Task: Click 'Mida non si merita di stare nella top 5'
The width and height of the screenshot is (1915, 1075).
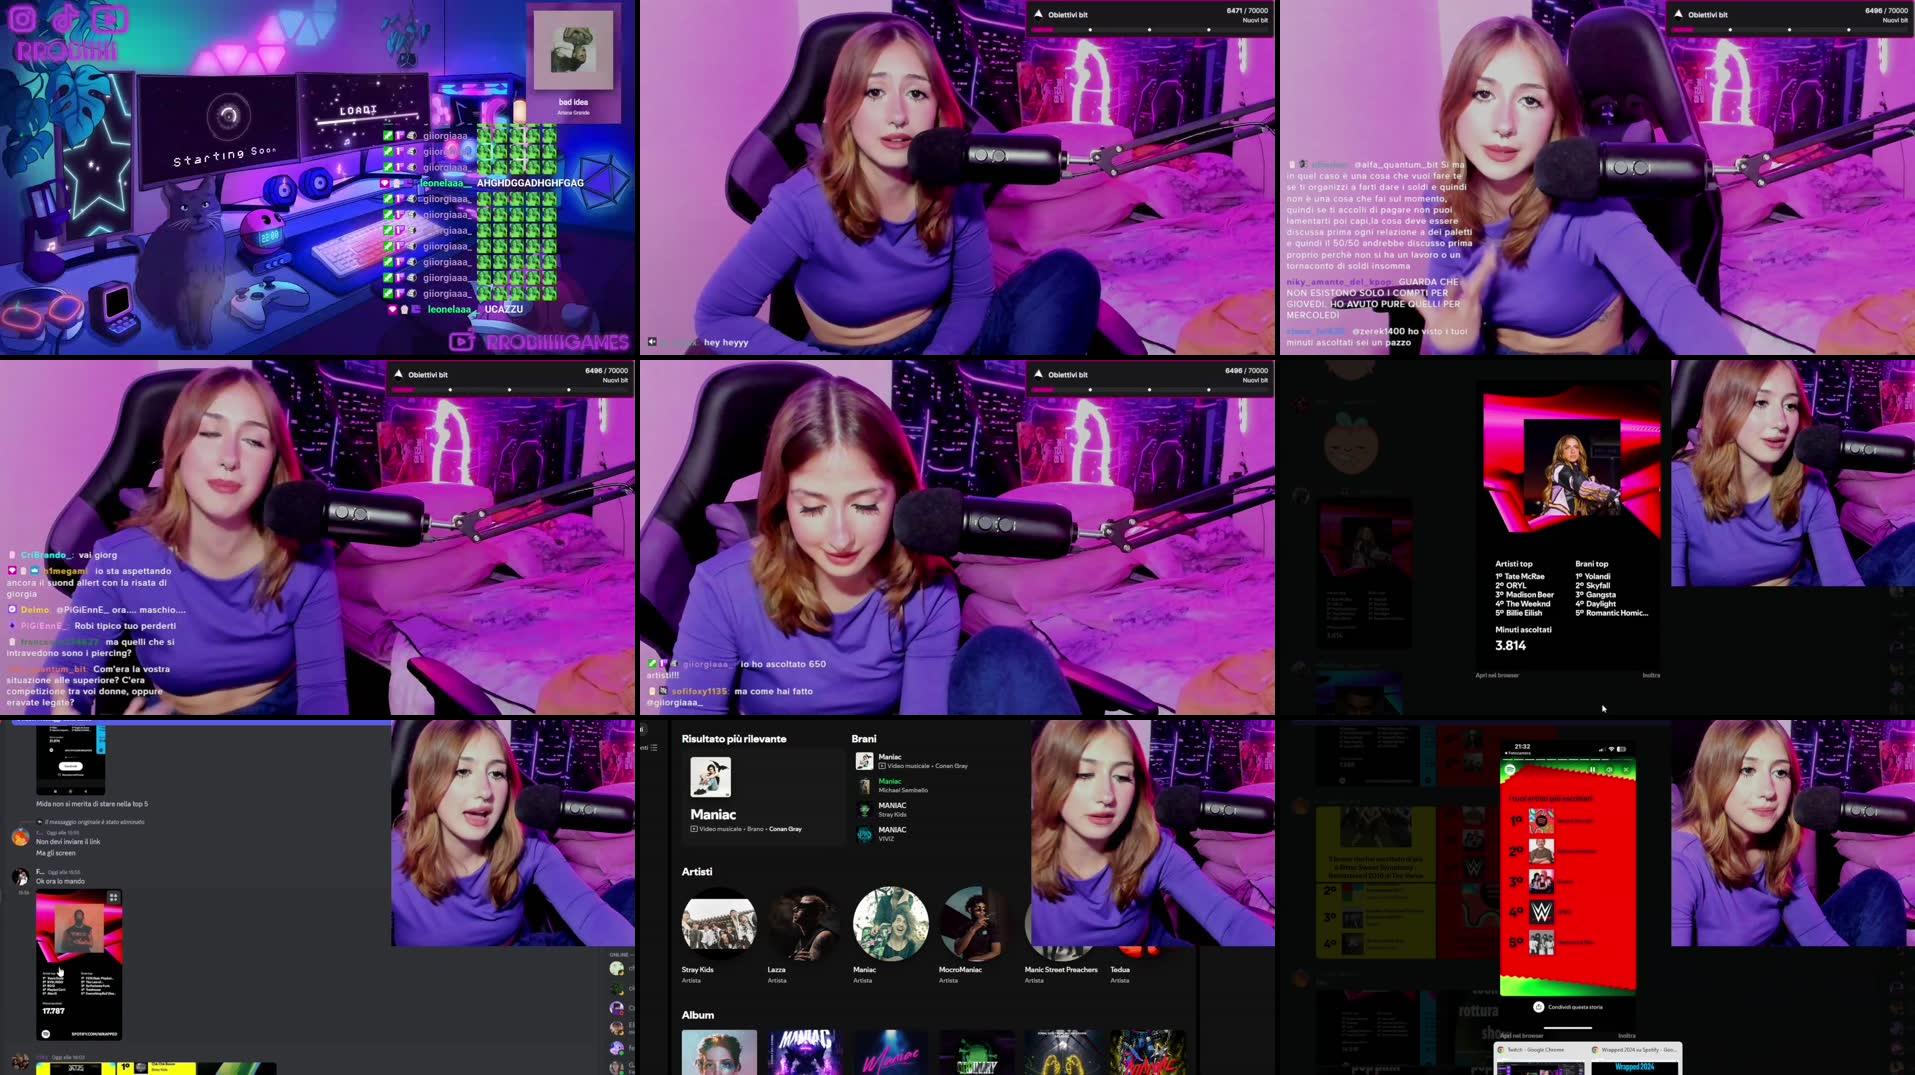Action: [92, 804]
